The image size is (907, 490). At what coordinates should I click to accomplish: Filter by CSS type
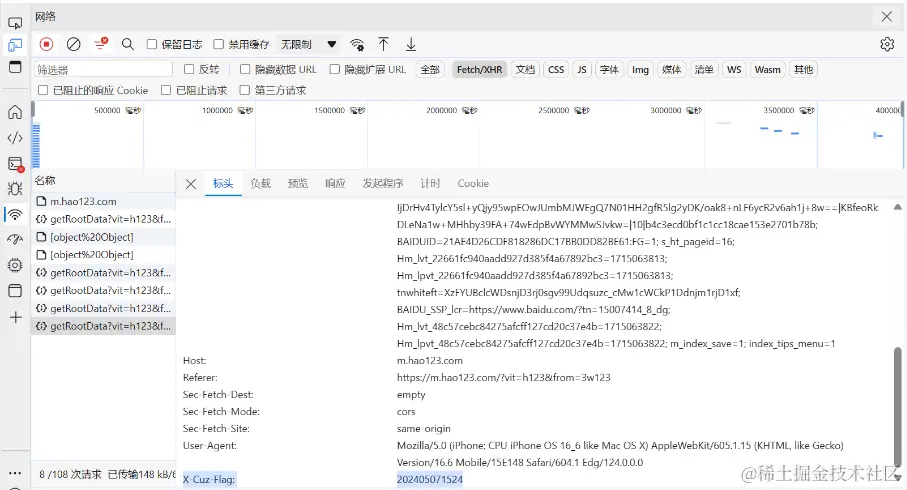(556, 69)
